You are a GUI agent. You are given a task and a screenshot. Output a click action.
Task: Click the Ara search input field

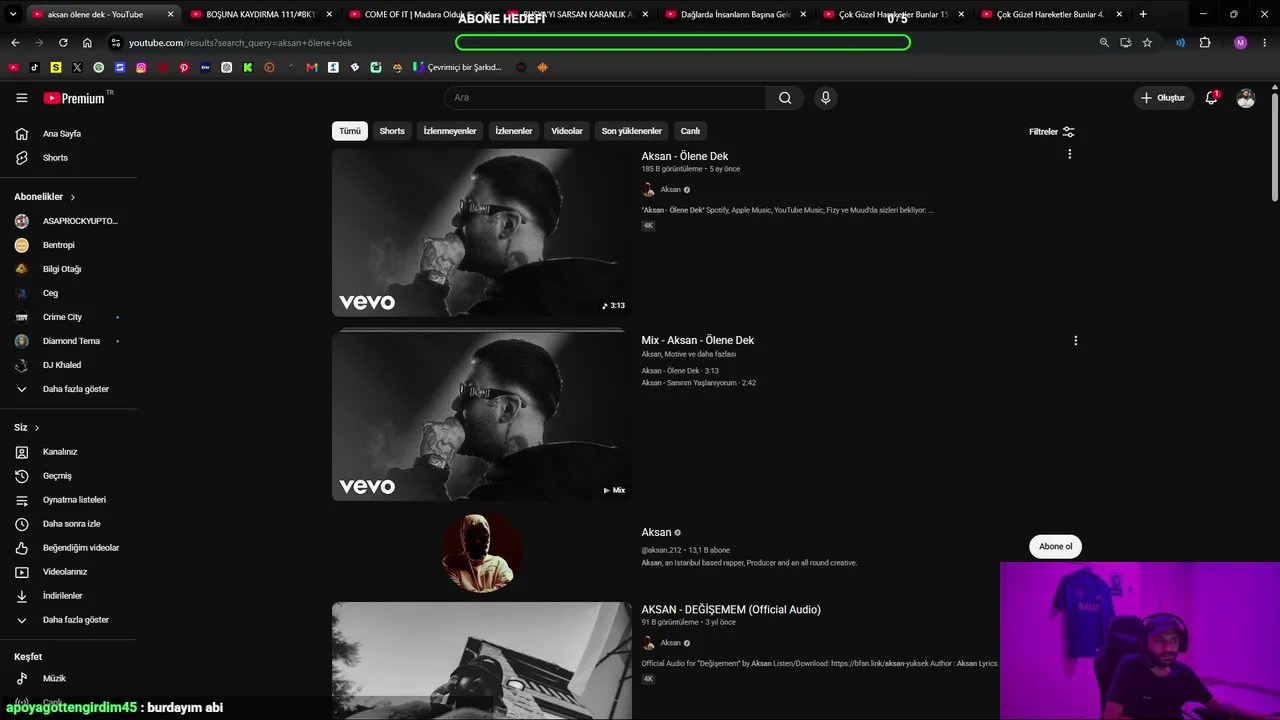(605, 98)
